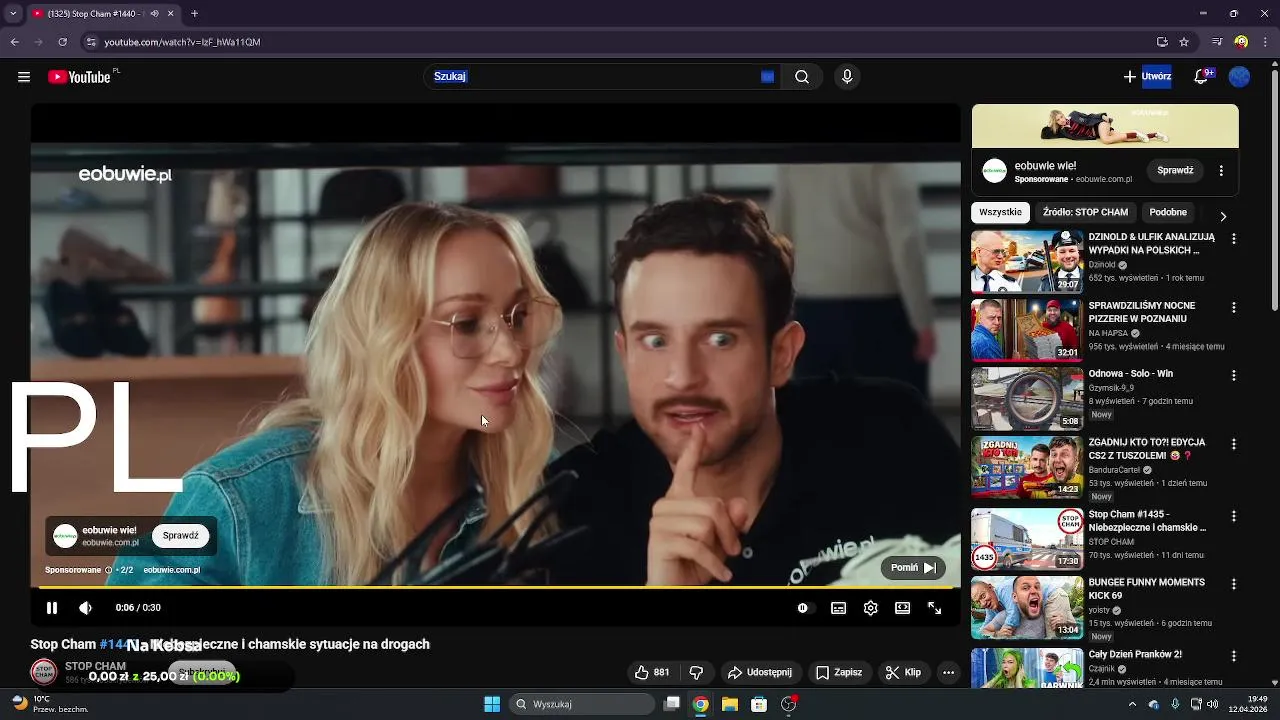Open the YouTube guide hamburger menu
1280x720 pixels.
[24, 77]
